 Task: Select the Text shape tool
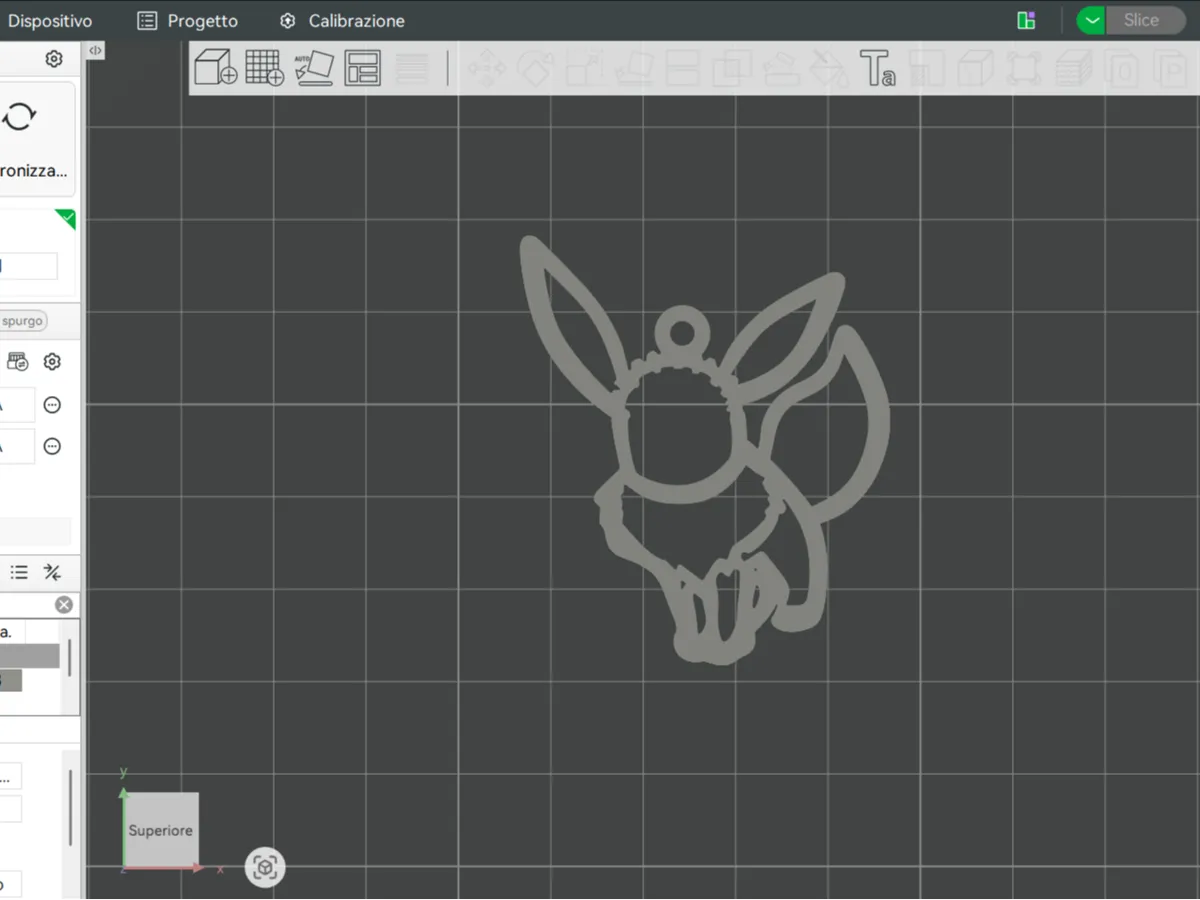point(877,68)
